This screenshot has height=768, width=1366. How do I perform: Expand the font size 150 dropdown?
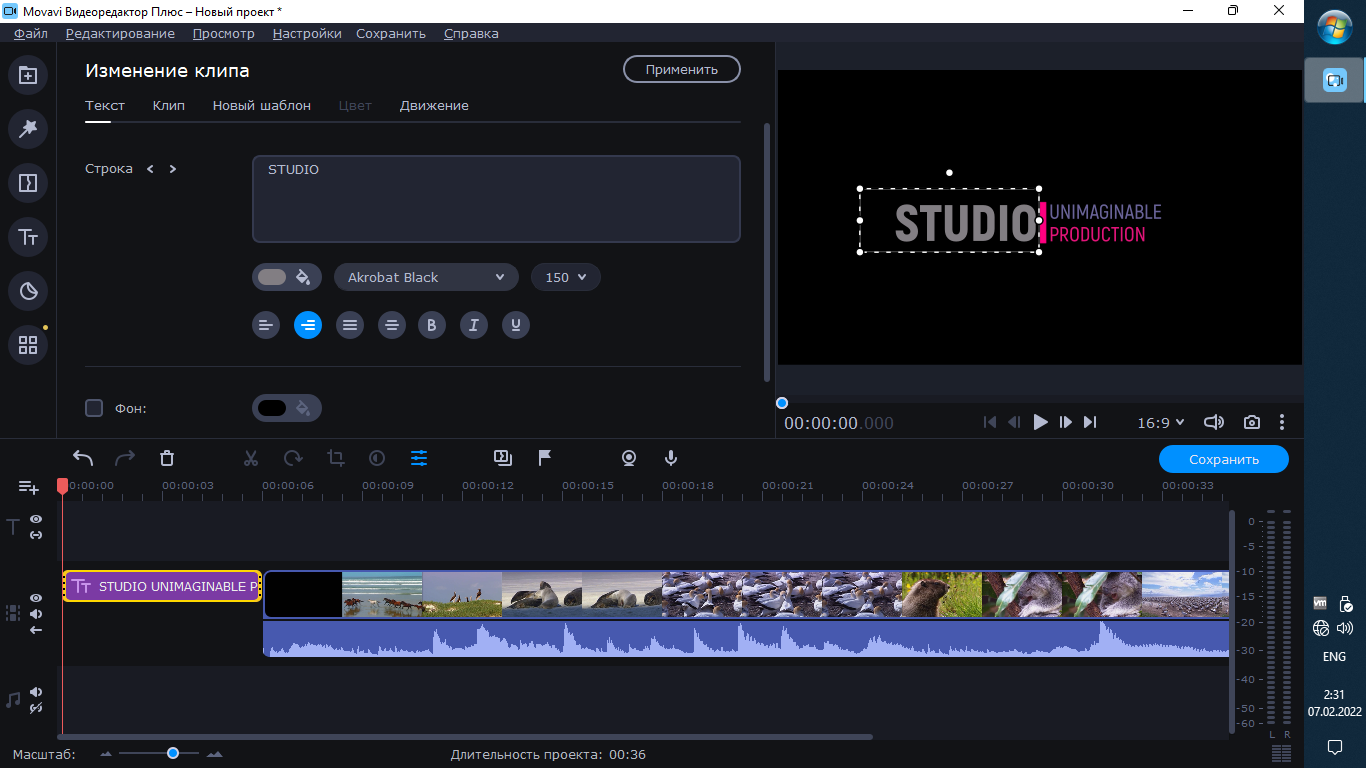tap(566, 277)
